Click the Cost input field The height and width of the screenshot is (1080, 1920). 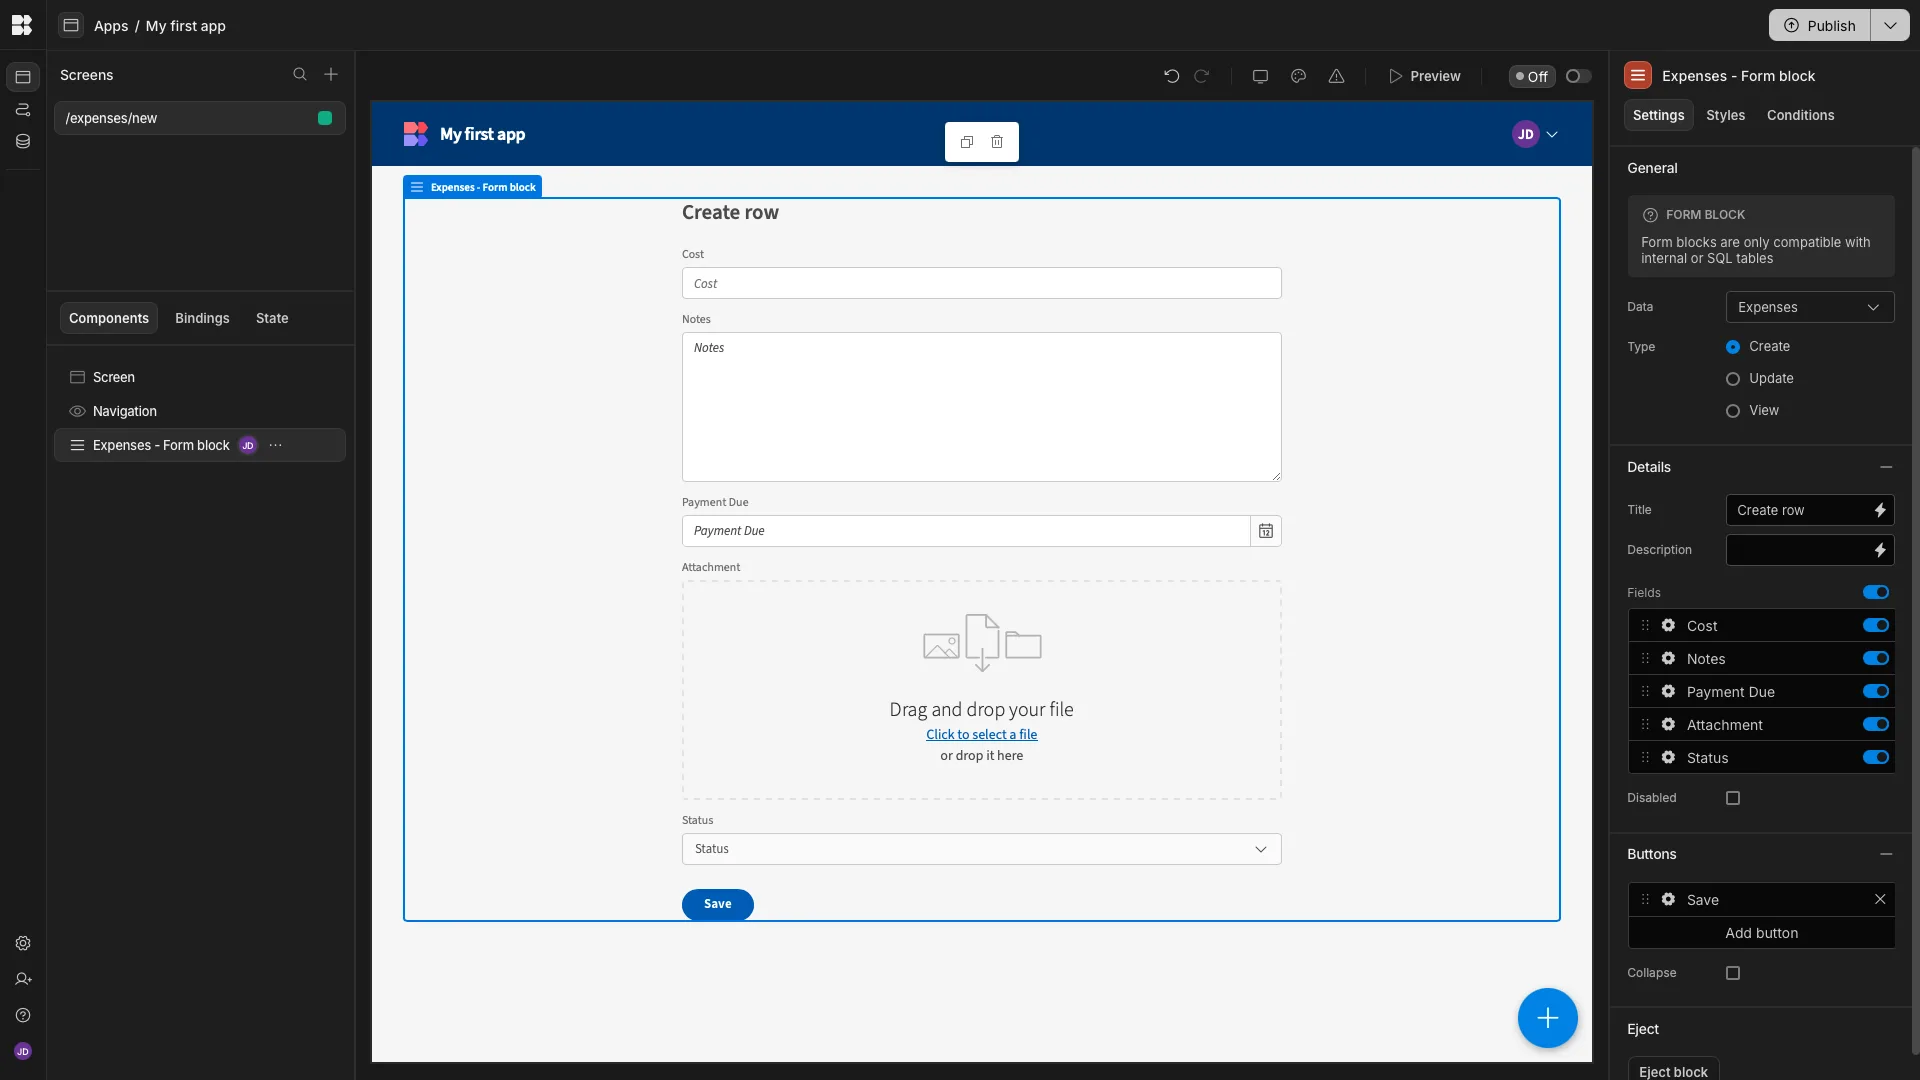click(981, 283)
